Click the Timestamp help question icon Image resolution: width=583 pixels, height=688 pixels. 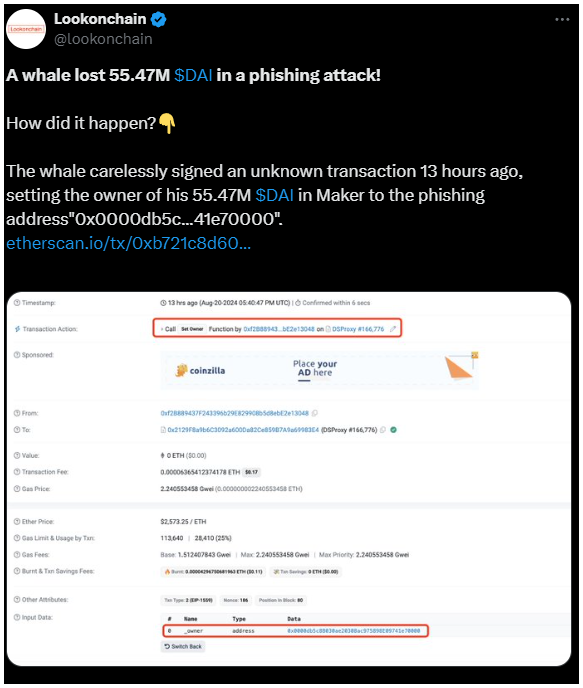[x=17, y=303]
